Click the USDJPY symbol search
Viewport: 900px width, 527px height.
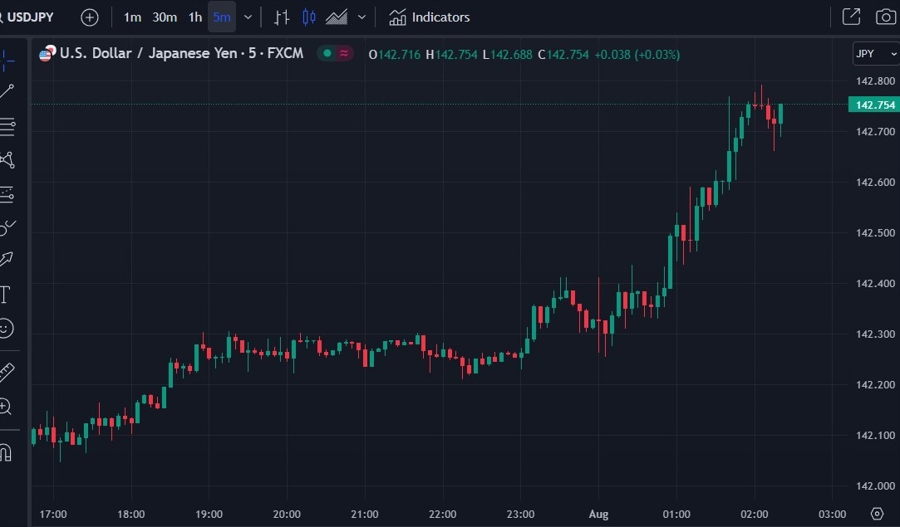[28, 17]
